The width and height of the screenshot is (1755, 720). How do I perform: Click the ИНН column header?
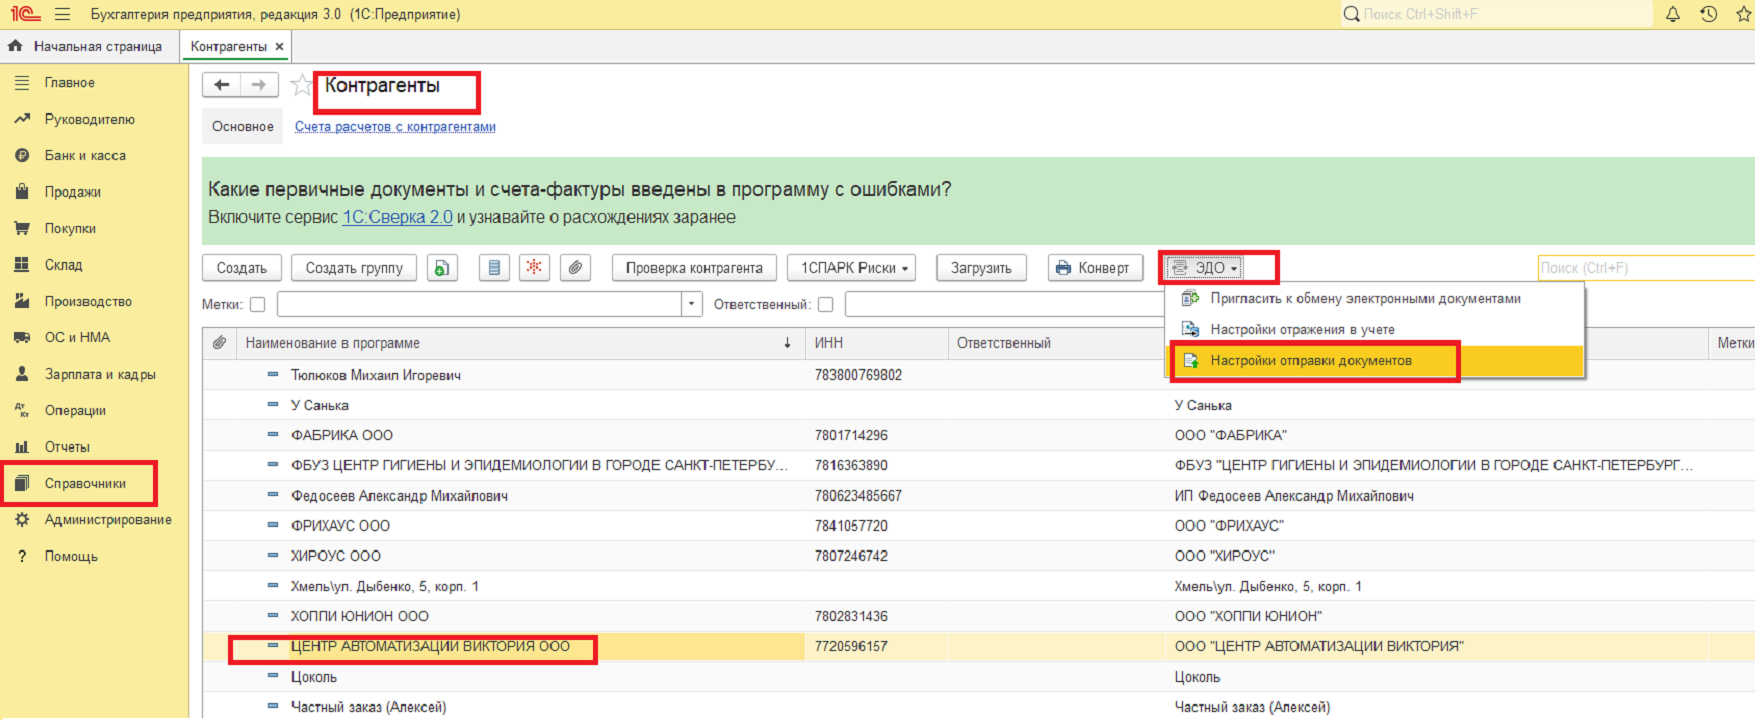coord(876,343)
